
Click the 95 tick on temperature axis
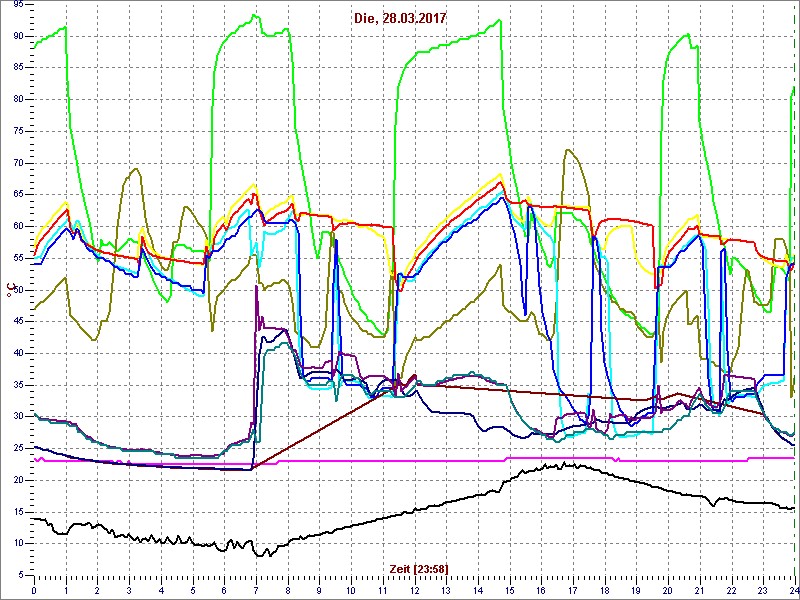point(17,4)
